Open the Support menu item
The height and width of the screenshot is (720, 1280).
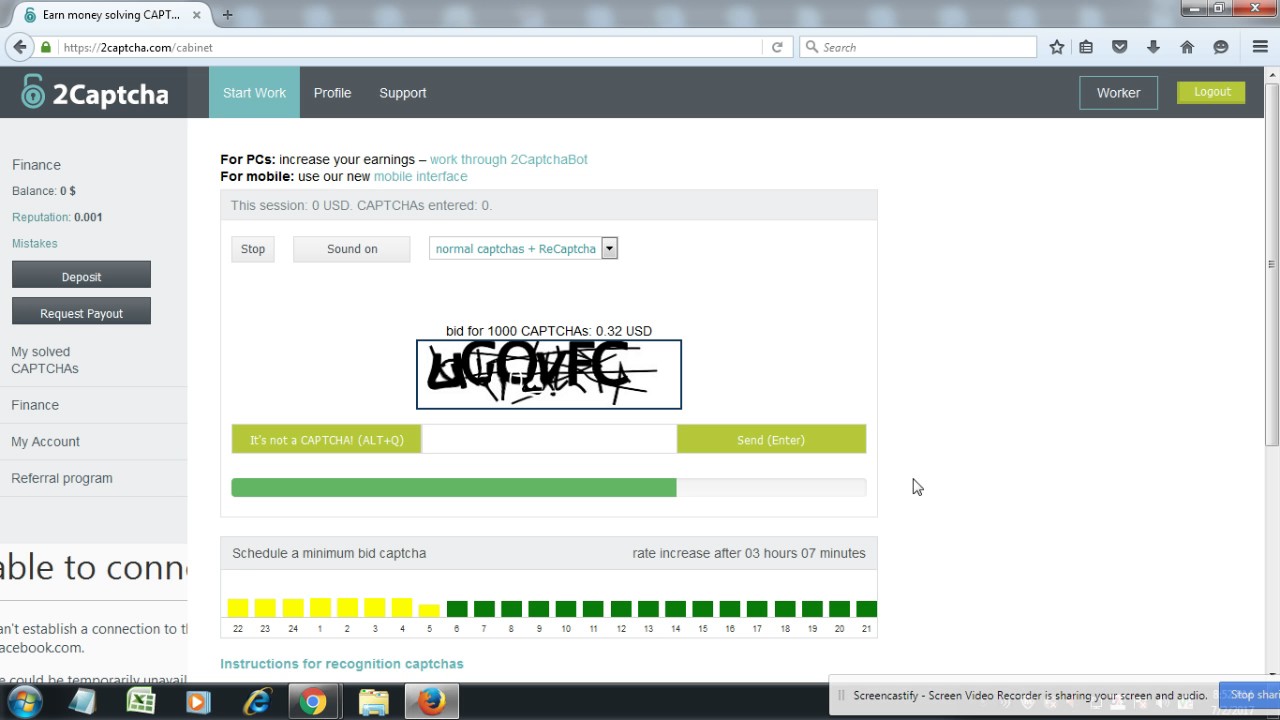pos(403,93)
